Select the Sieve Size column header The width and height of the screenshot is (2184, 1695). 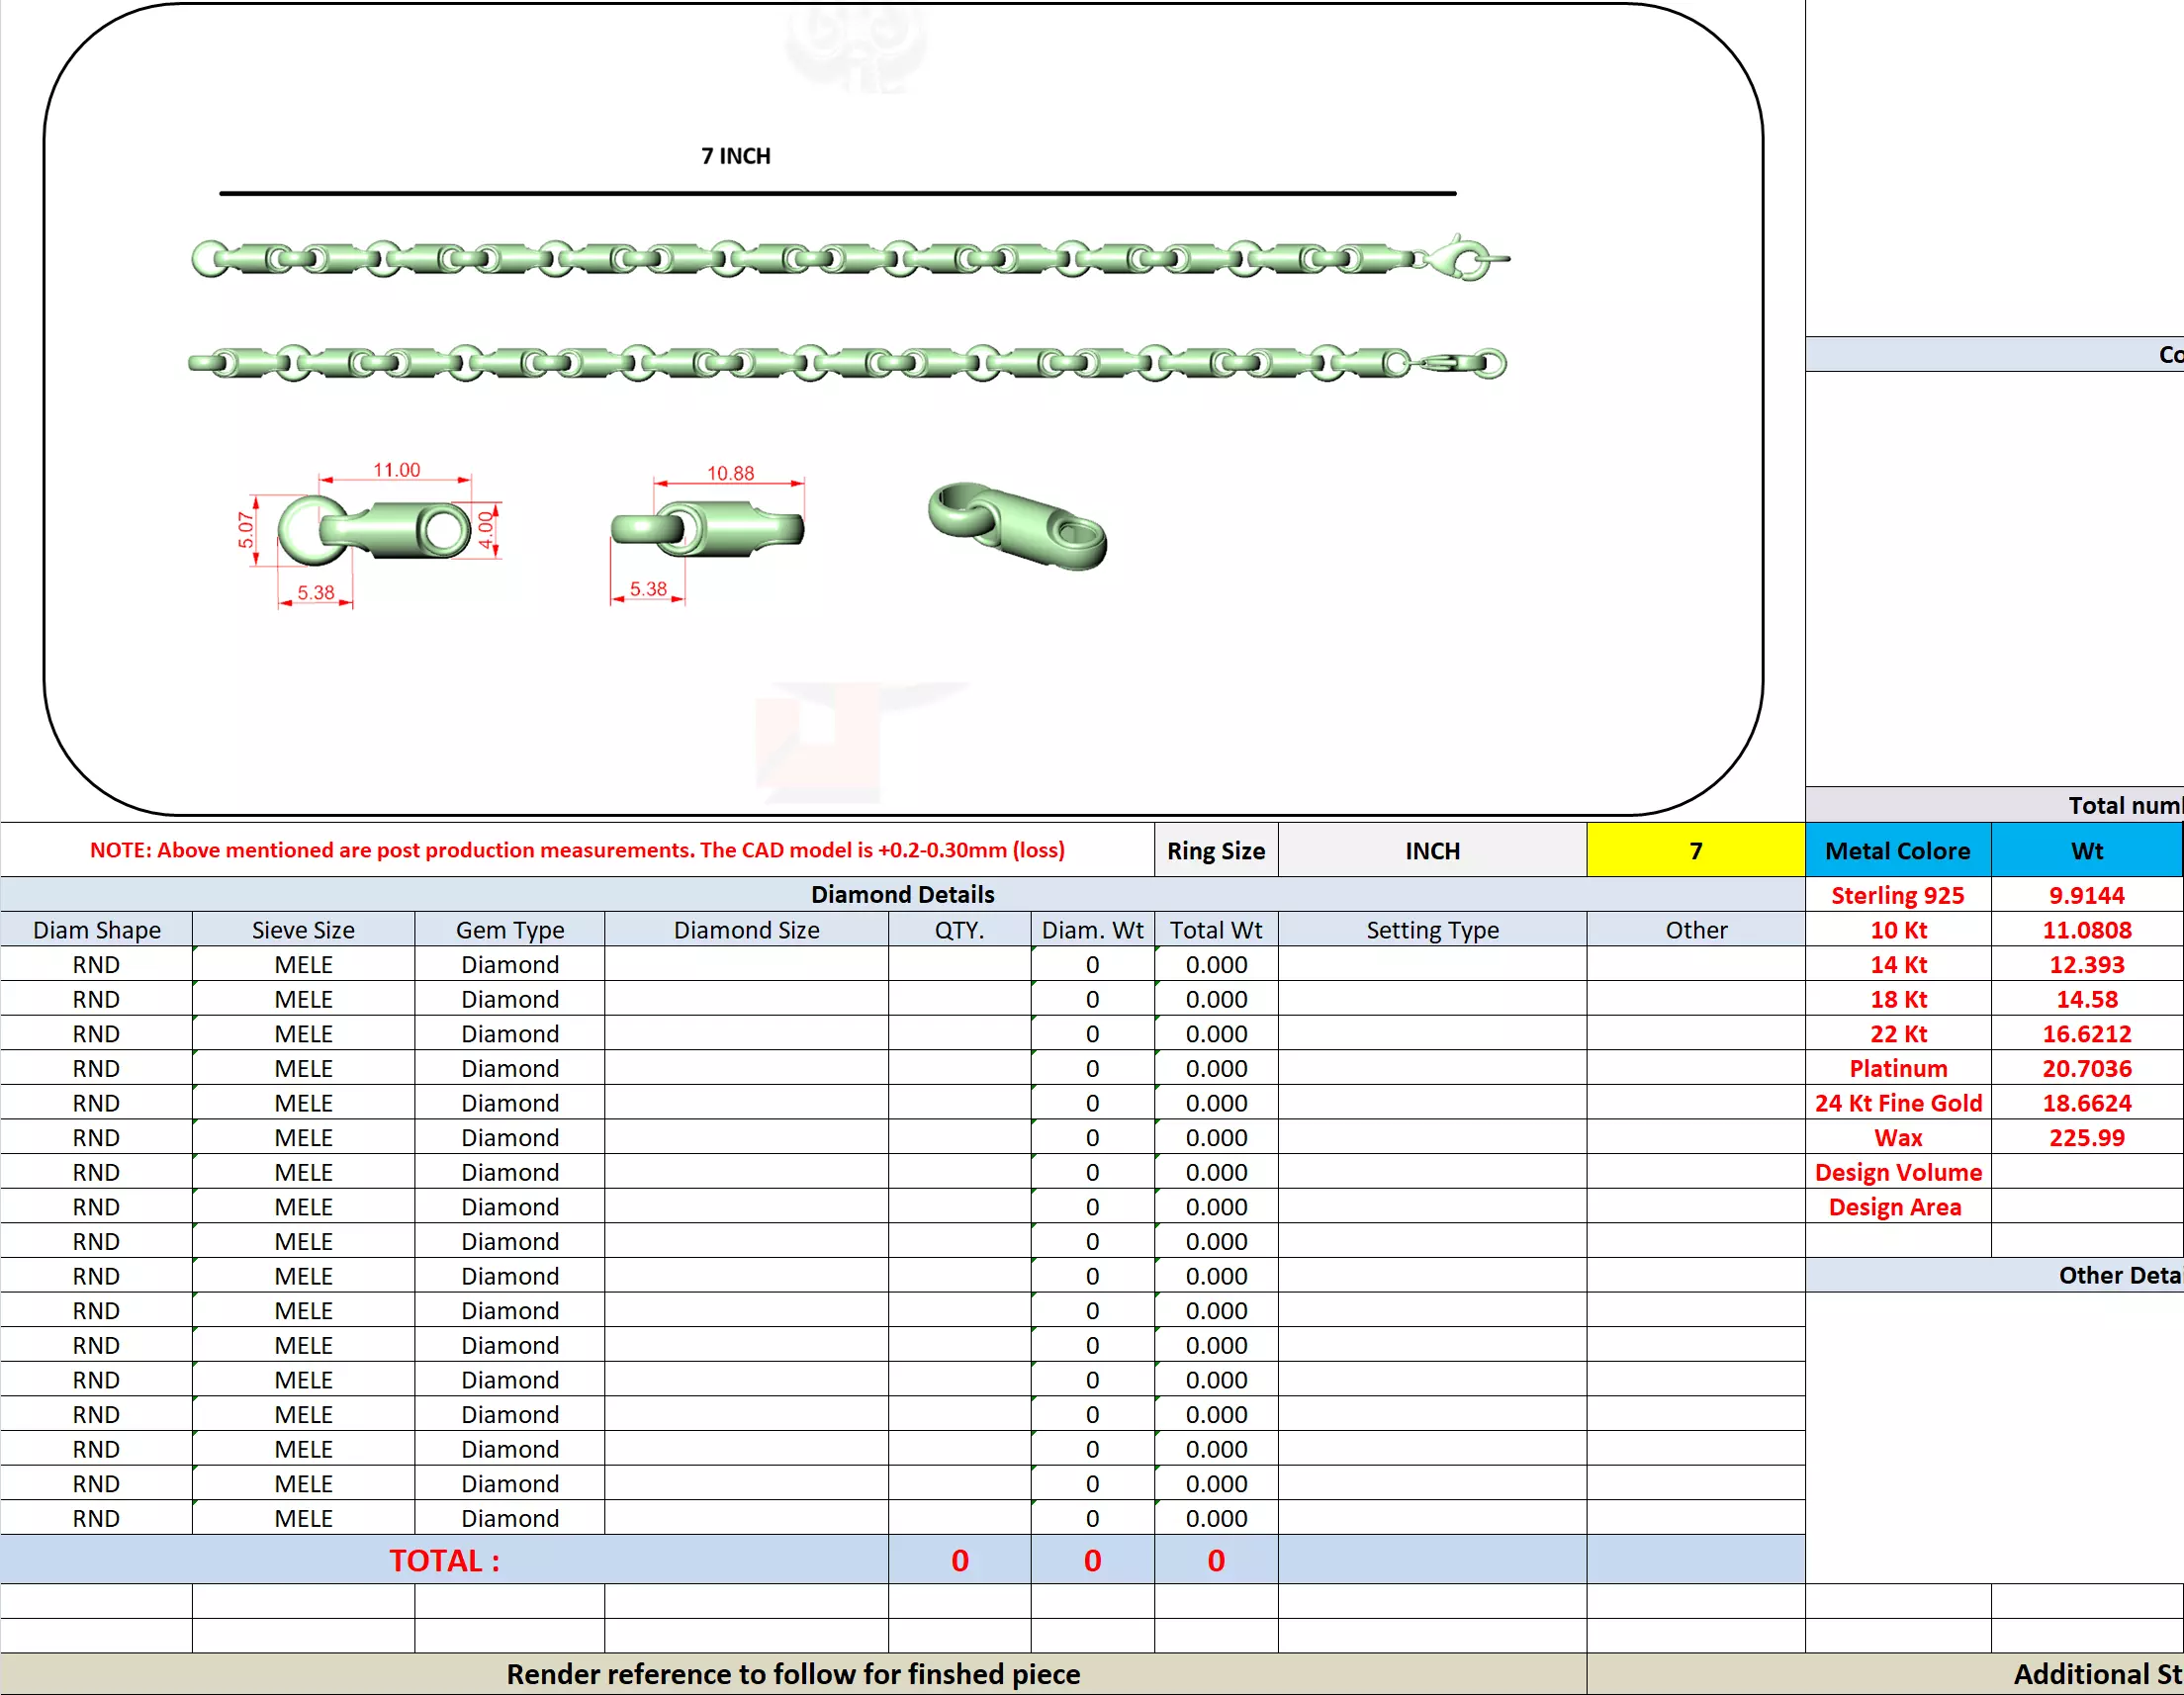(303, 930)
